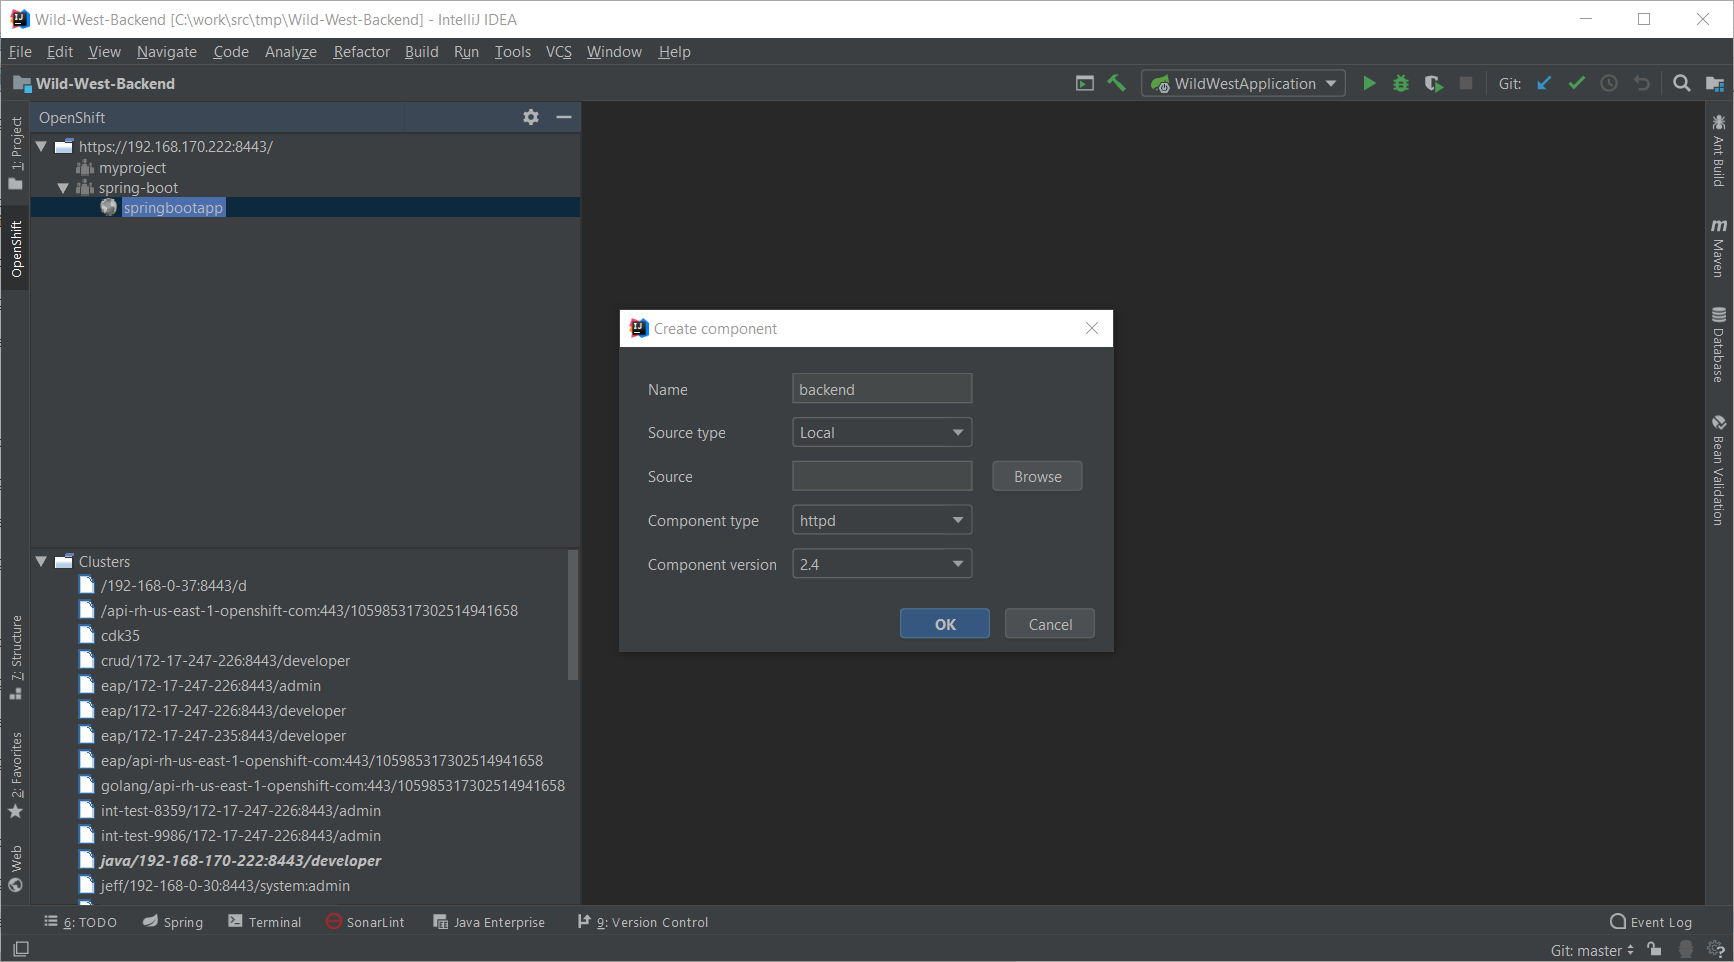This screenshot has height=962, width=1734.
Task: Hide the OpenShift panel with minus icon
Action: click(x=564, y=117)
